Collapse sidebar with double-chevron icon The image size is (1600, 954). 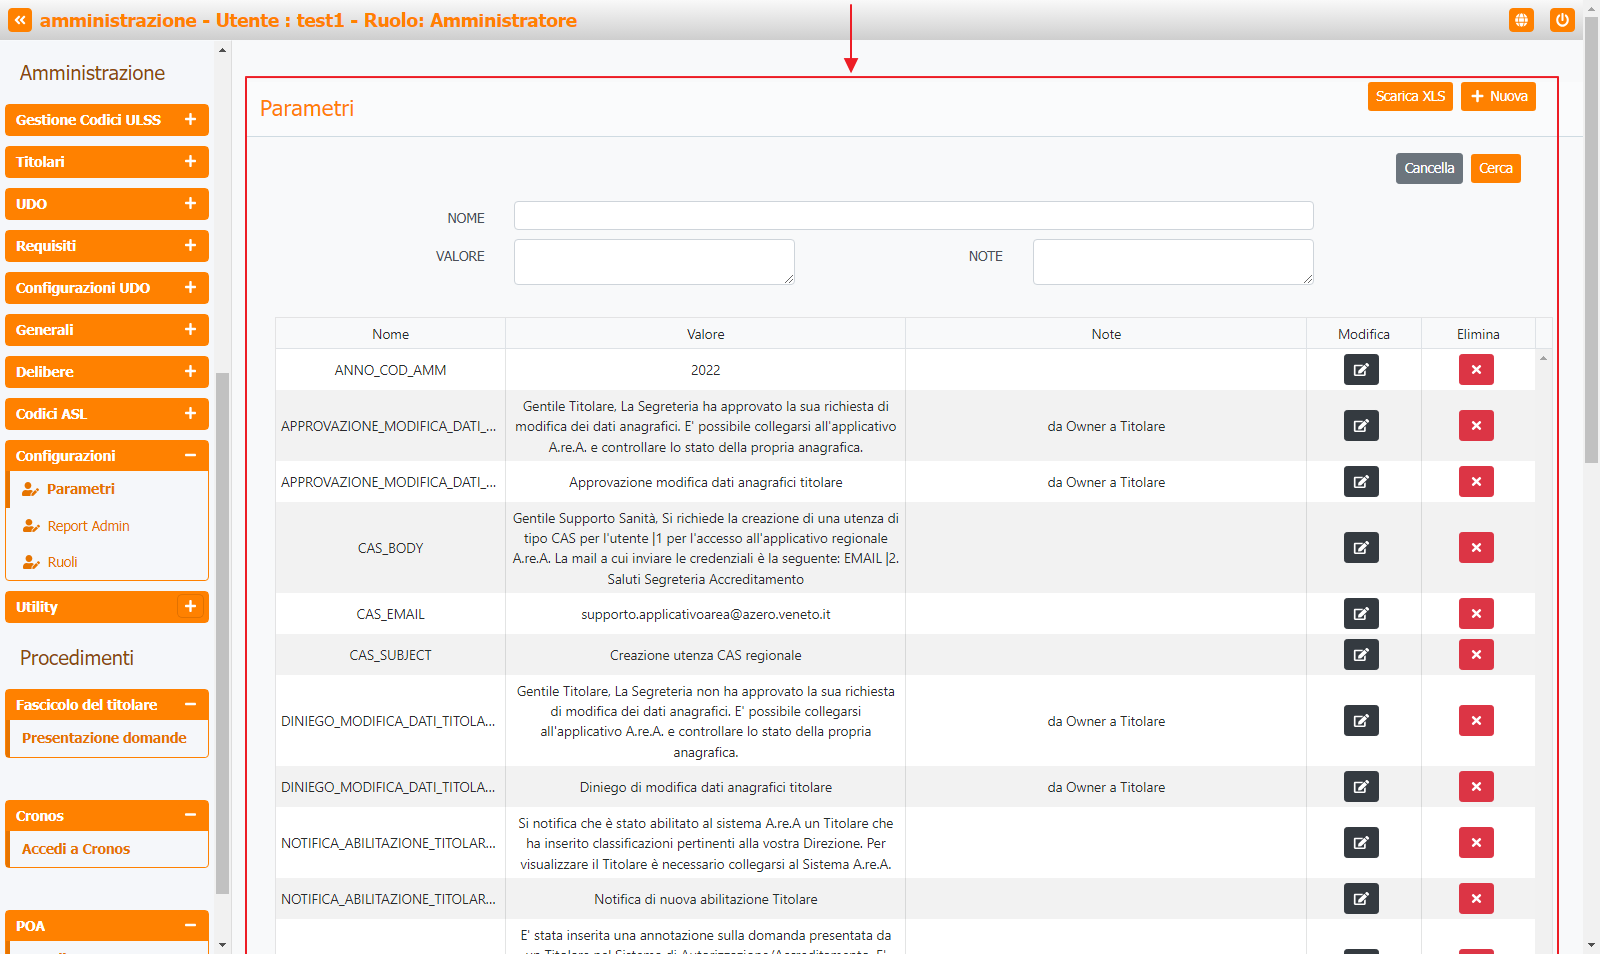point(20,20)
